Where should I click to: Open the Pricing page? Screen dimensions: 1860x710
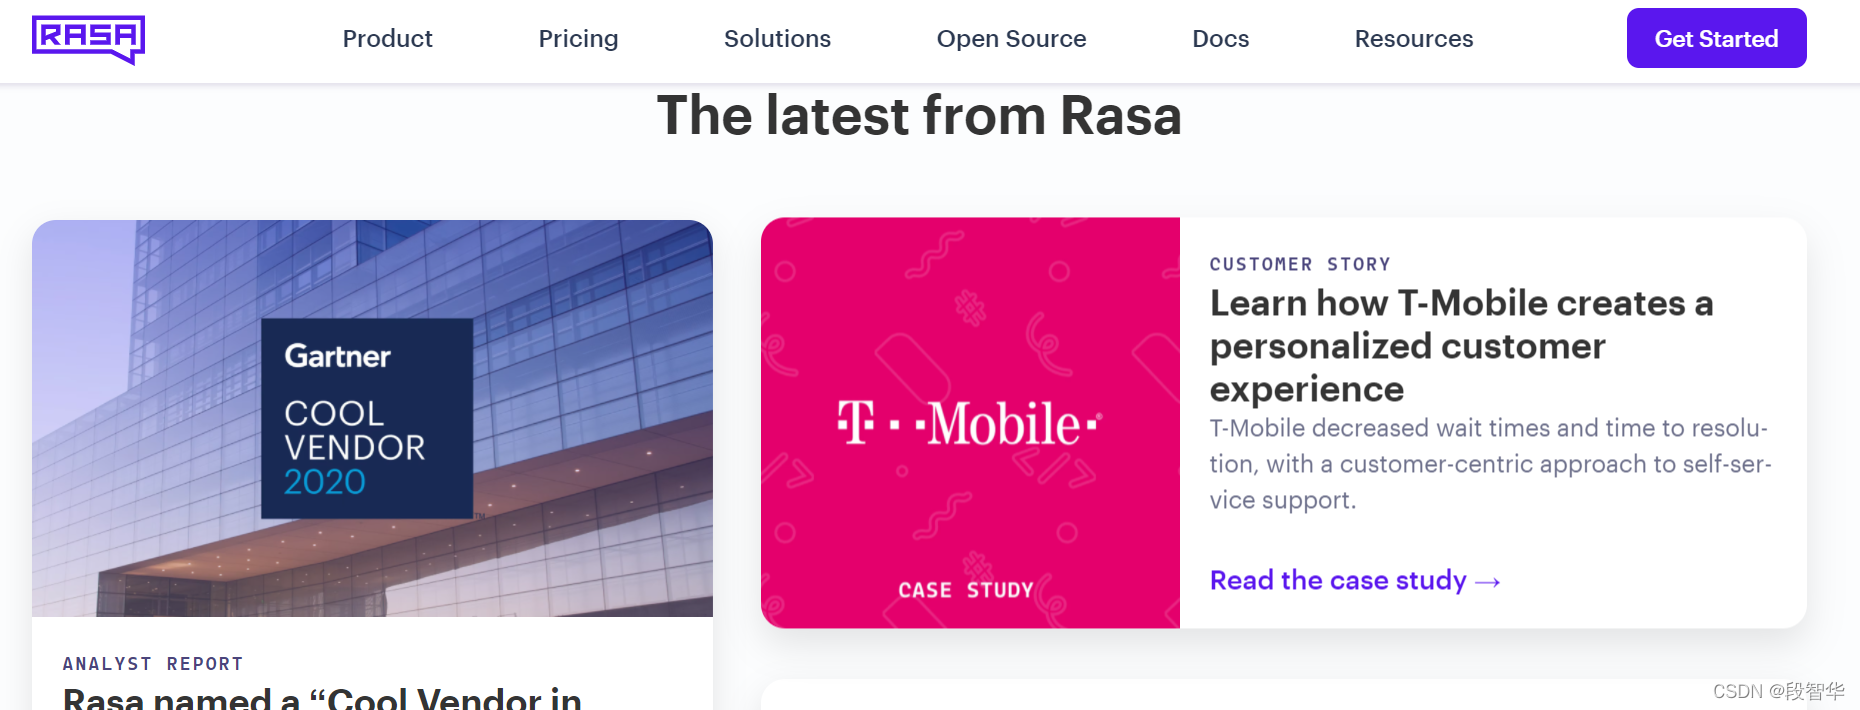coord(578,38)
